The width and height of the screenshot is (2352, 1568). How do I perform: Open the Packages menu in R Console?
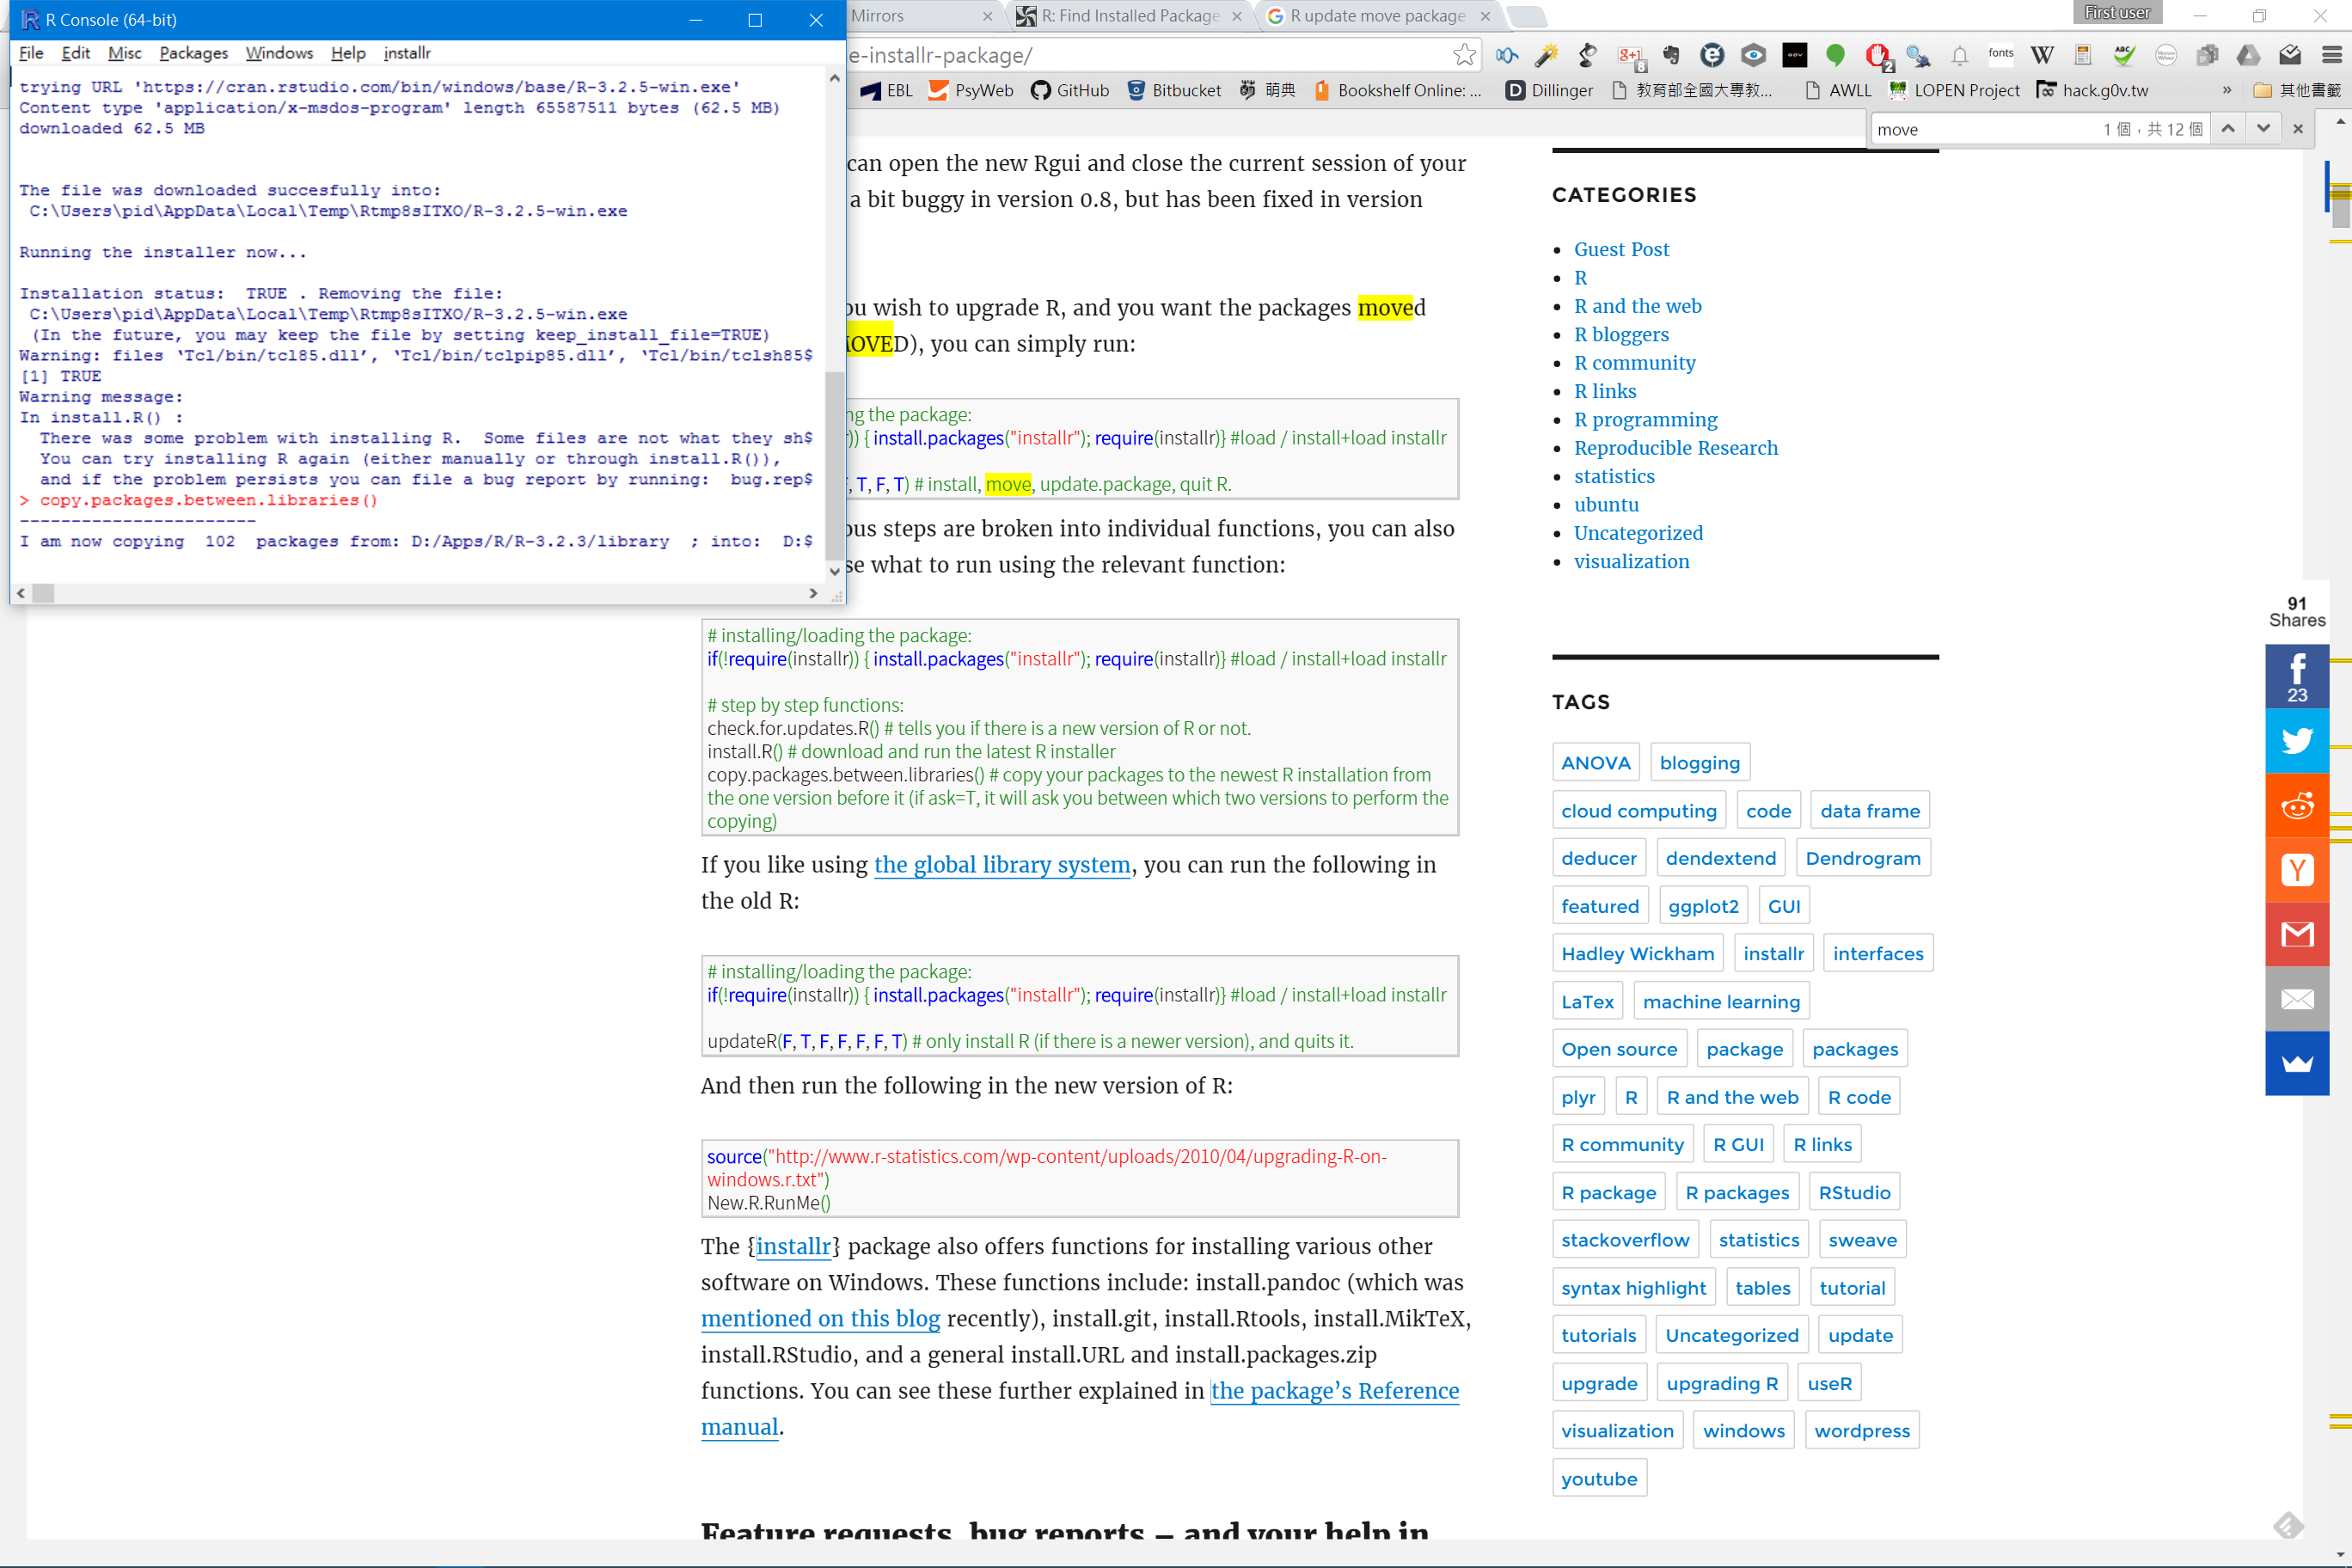point(193,53)
